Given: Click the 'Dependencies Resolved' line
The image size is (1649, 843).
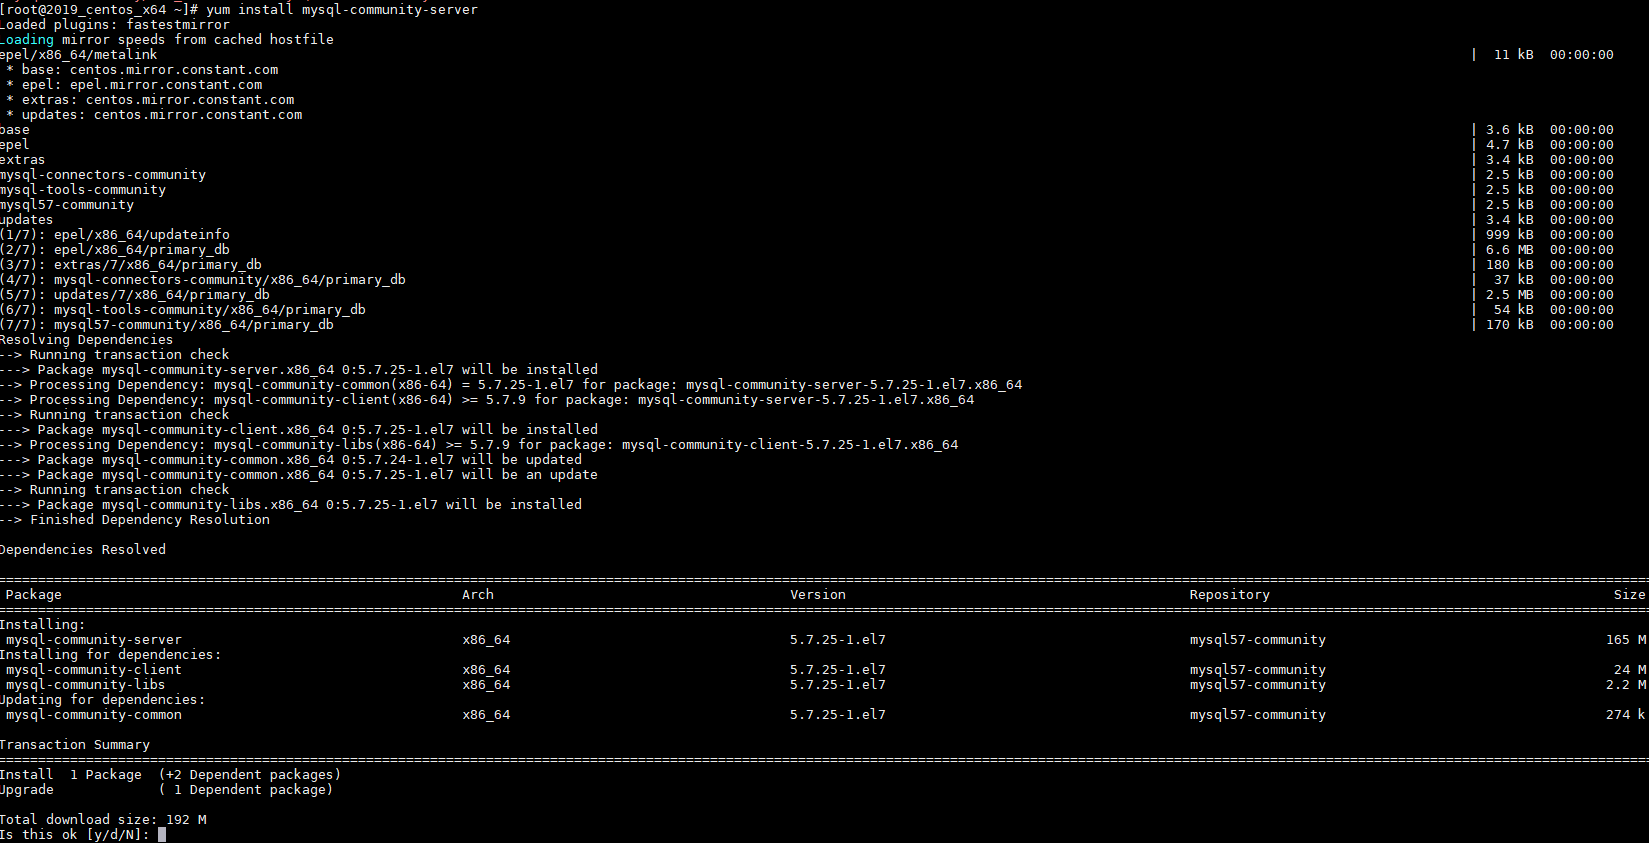Looking at the screenshot, I should (83, 550).
